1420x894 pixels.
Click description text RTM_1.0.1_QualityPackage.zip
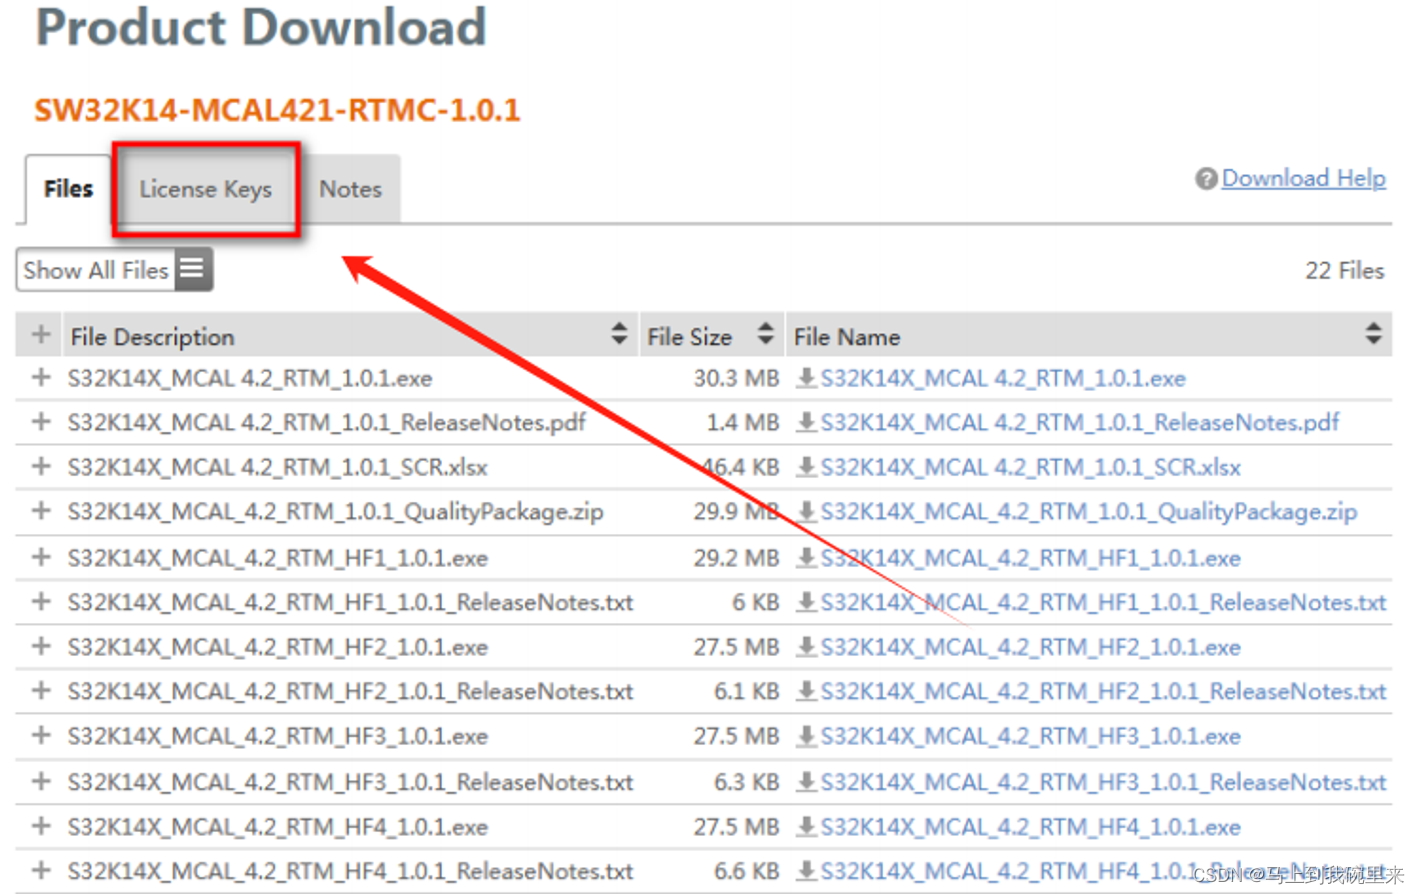pos(336,512)
